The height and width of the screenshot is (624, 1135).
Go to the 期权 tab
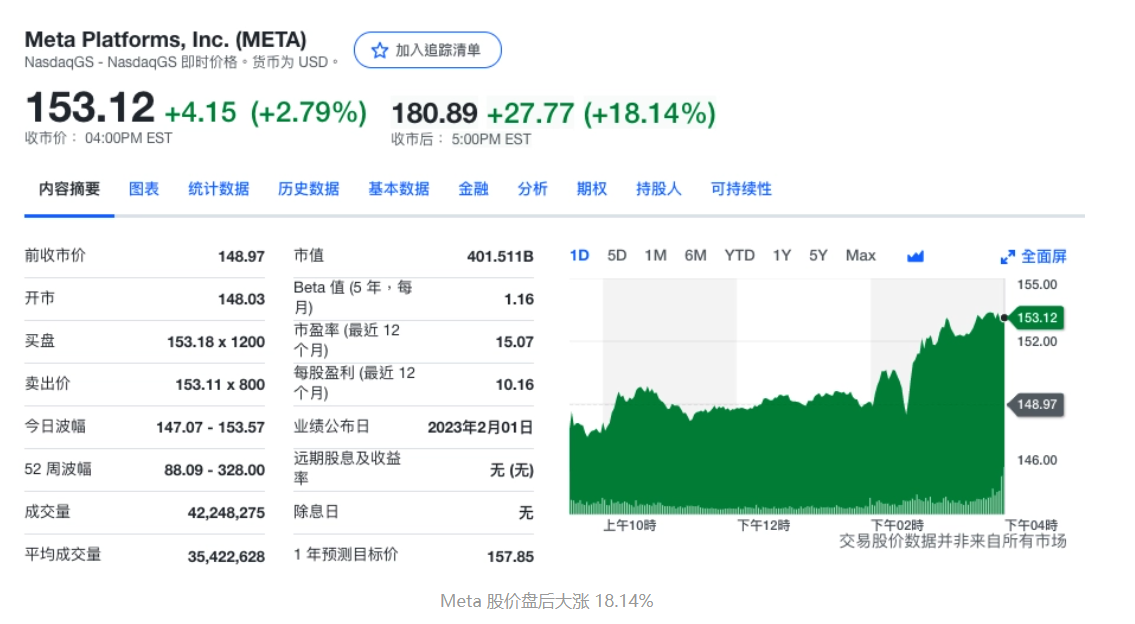[x=591, y=189]
